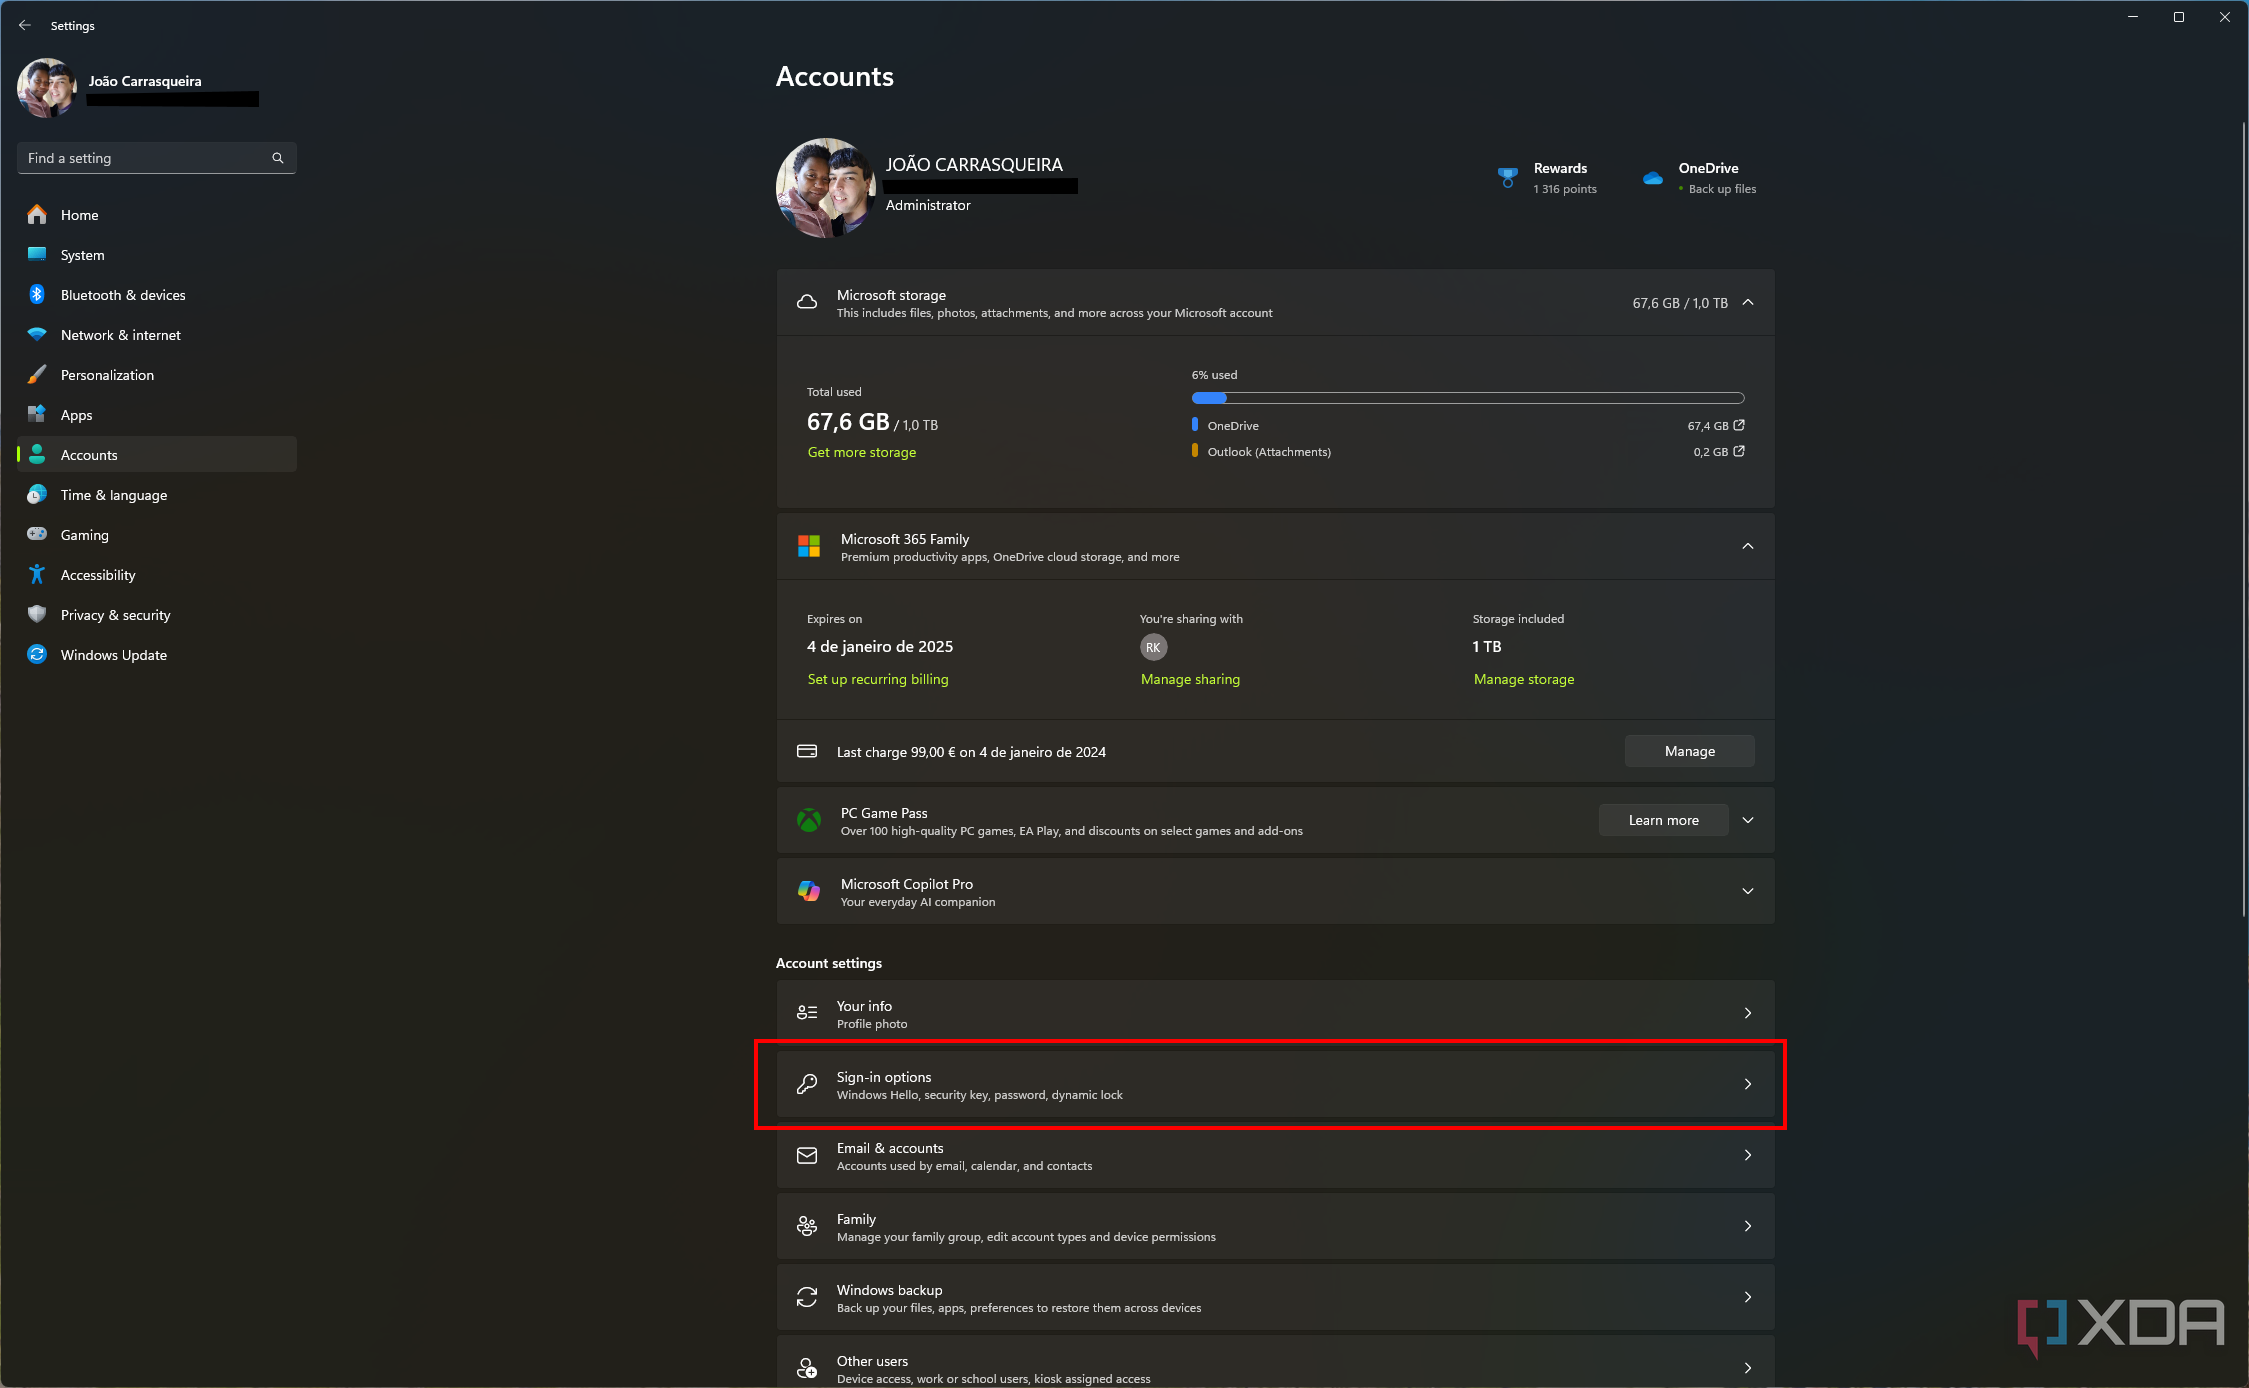Viewport: 2249px width, 1388px height.
Task: Click the Network & internet wifi icon
Action: click(x=37, y=334)
